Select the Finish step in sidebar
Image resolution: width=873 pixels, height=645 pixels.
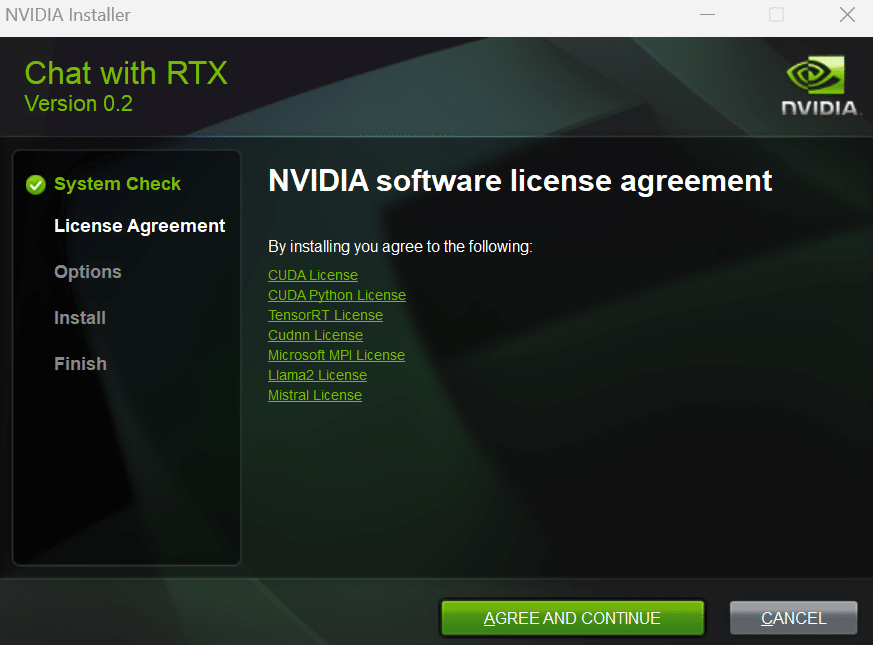tap(80, 364)
